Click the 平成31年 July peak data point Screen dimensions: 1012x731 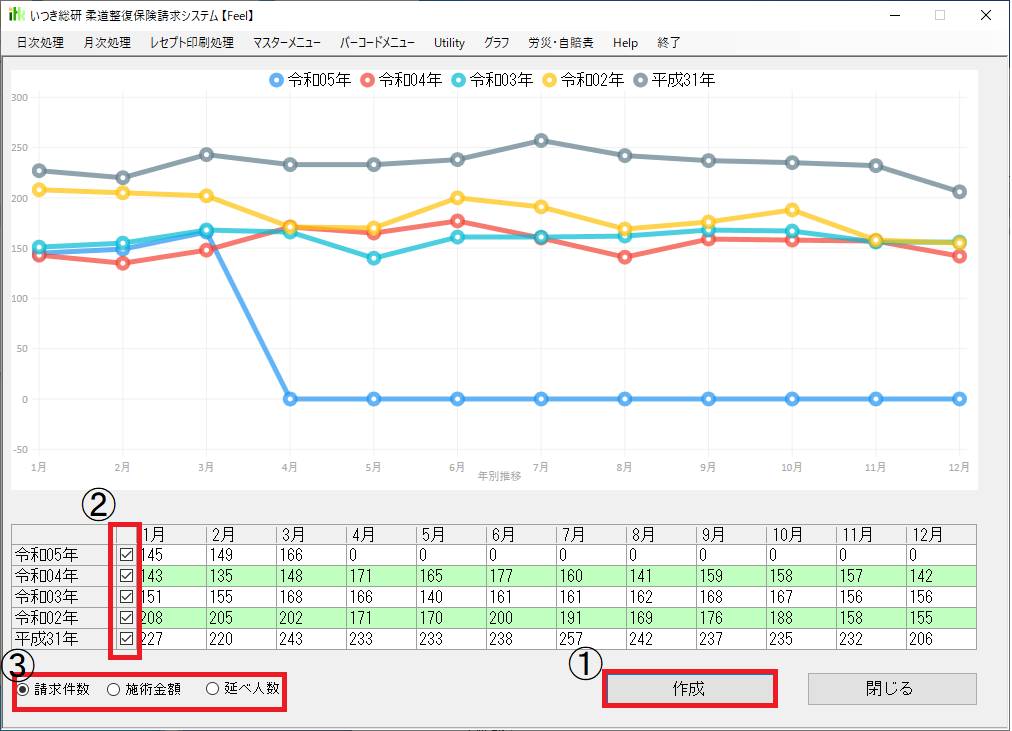pos(541,141)
